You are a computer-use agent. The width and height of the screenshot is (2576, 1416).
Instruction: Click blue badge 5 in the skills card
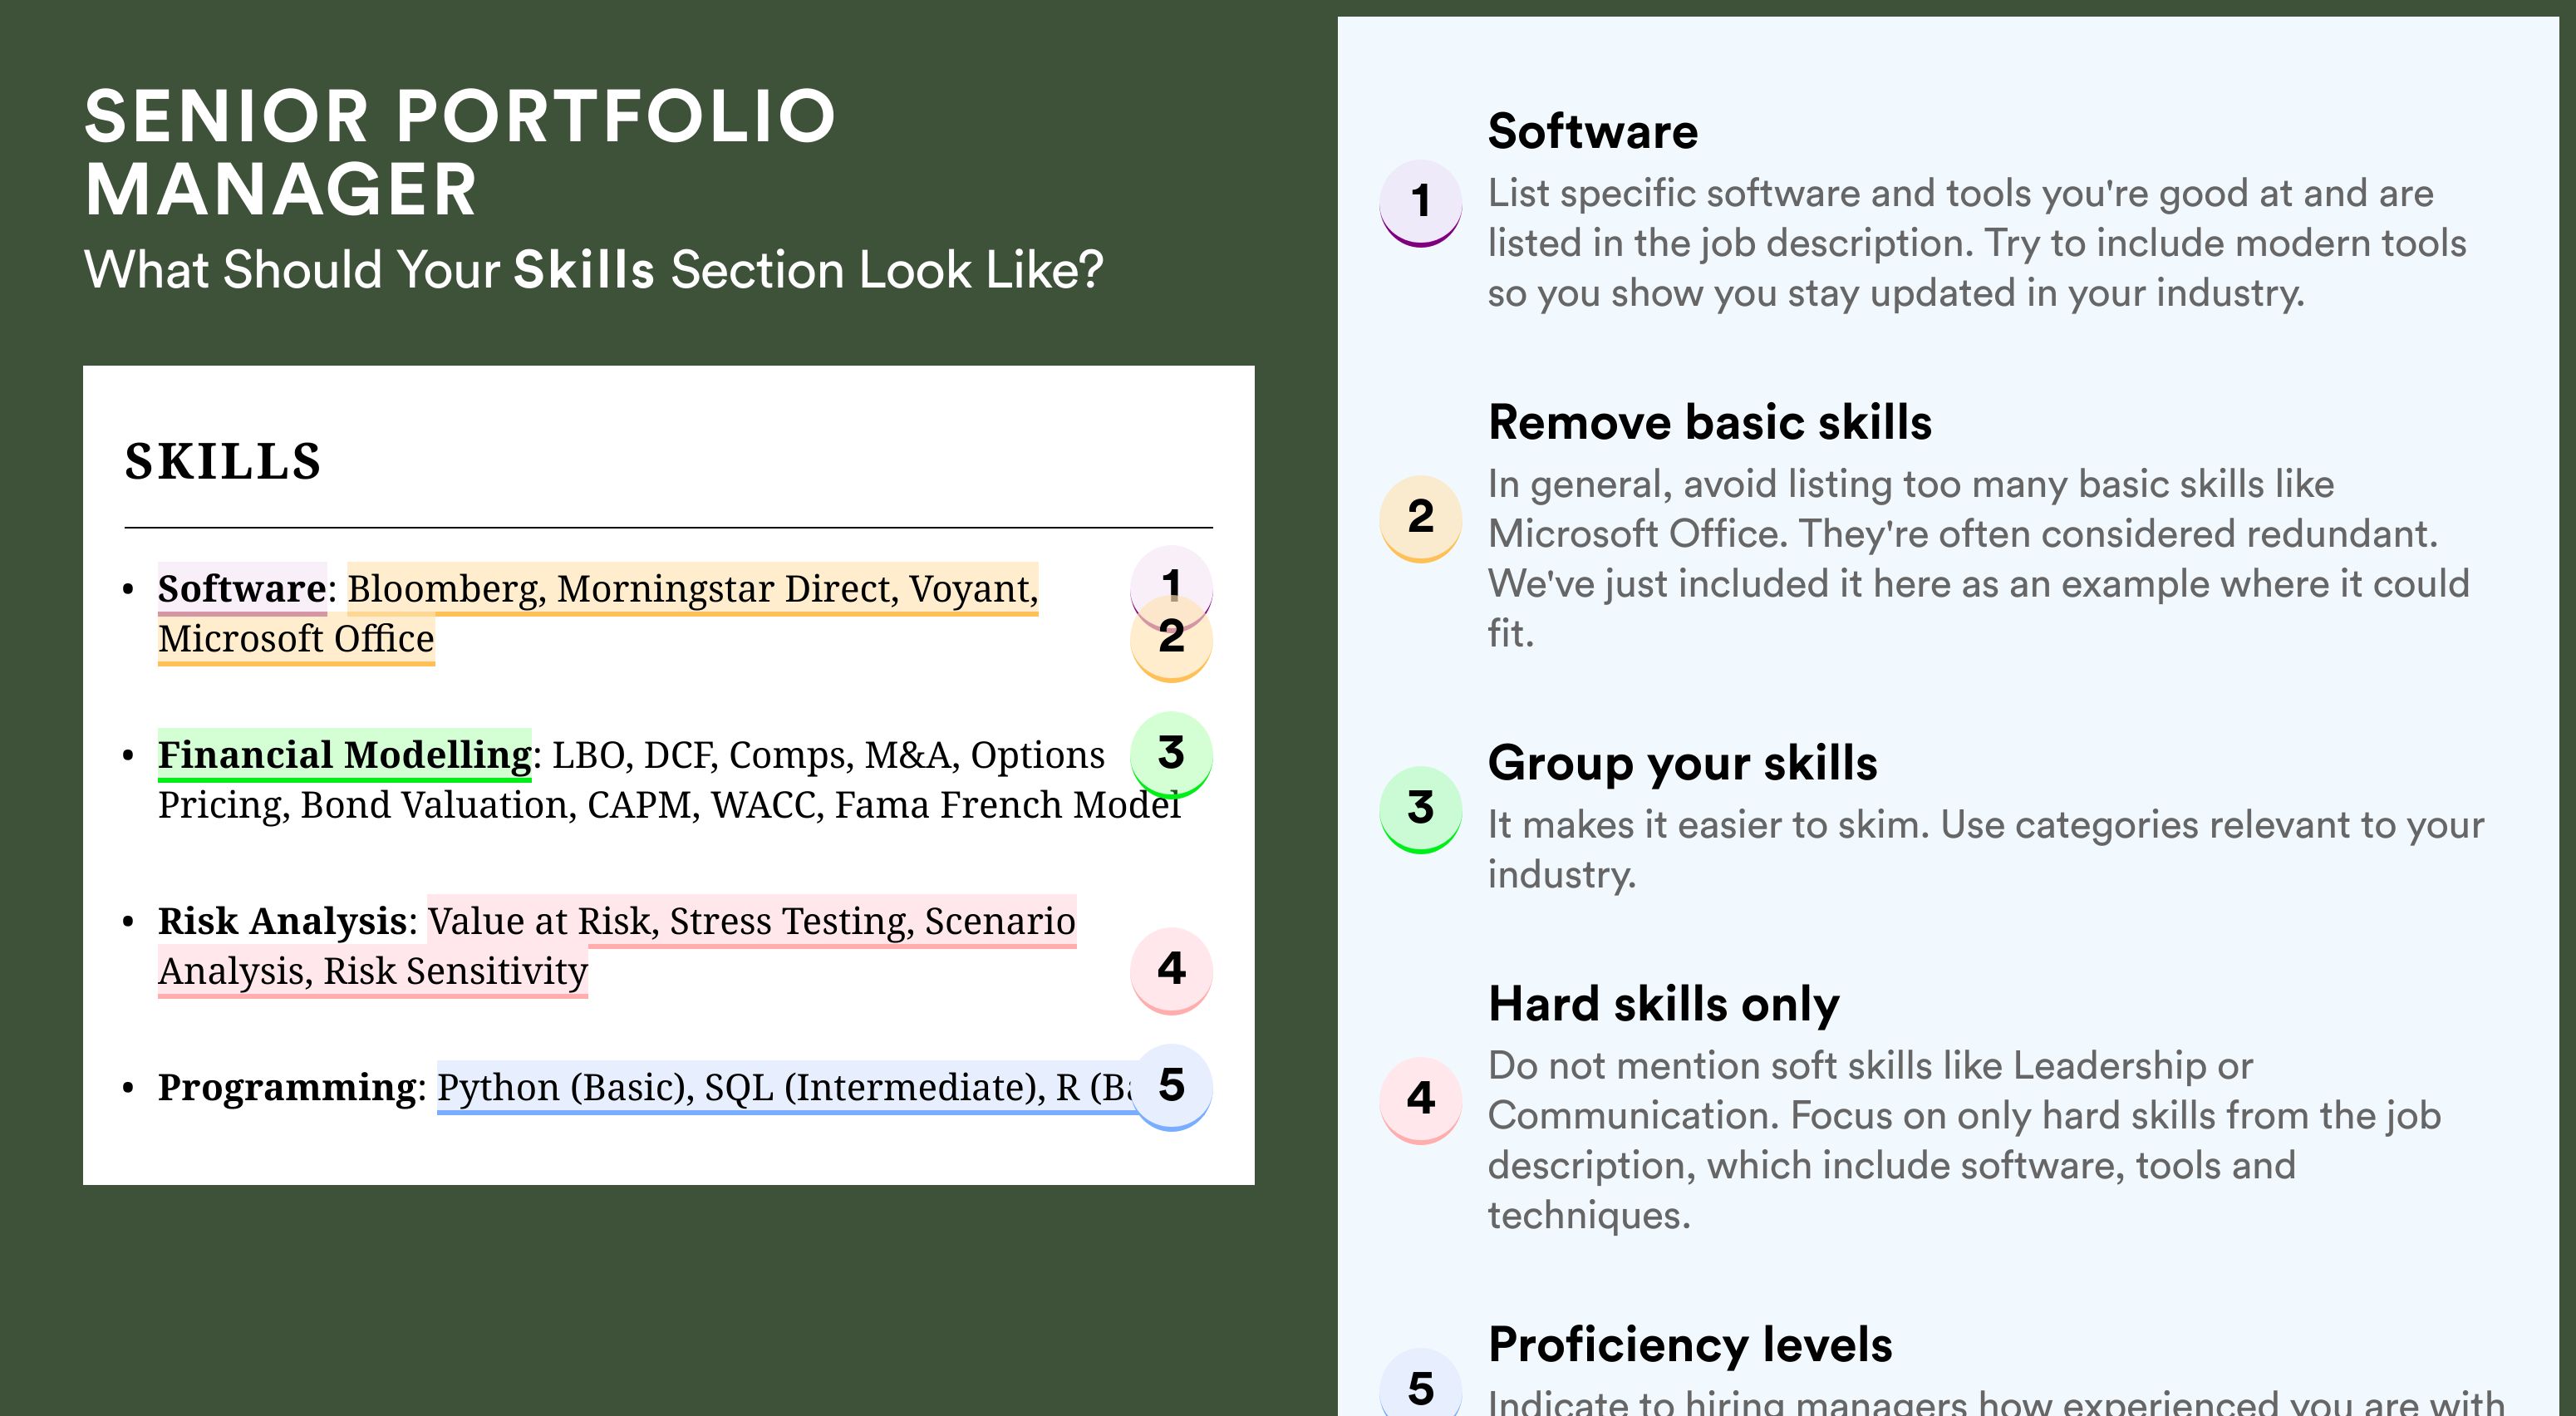1171,1087
